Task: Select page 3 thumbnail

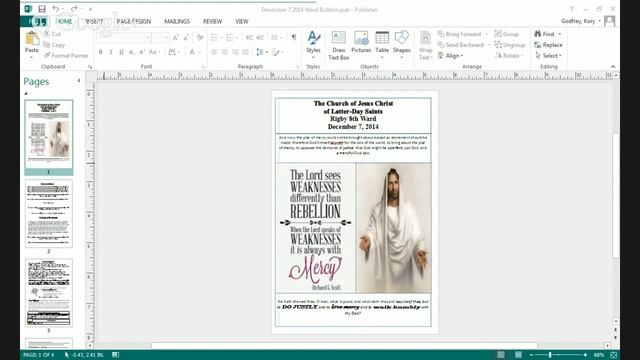Action: point(49,292)
